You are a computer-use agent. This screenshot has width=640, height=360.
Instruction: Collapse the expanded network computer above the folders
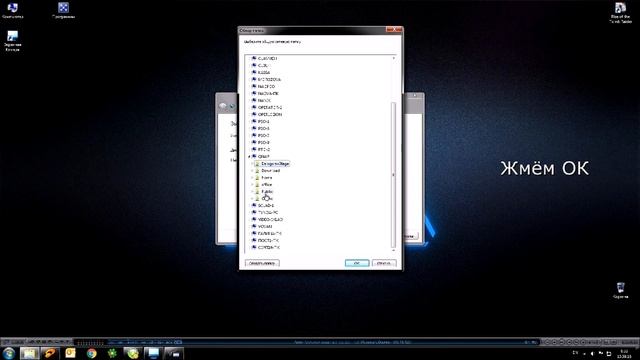[249, 157]
